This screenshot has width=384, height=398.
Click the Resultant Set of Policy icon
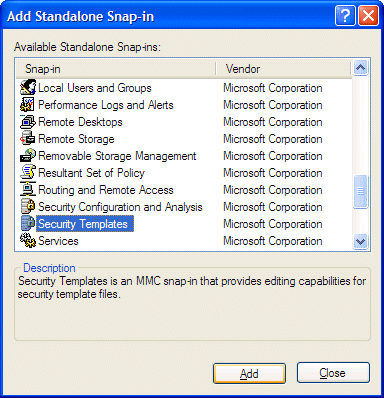point(28,173)
